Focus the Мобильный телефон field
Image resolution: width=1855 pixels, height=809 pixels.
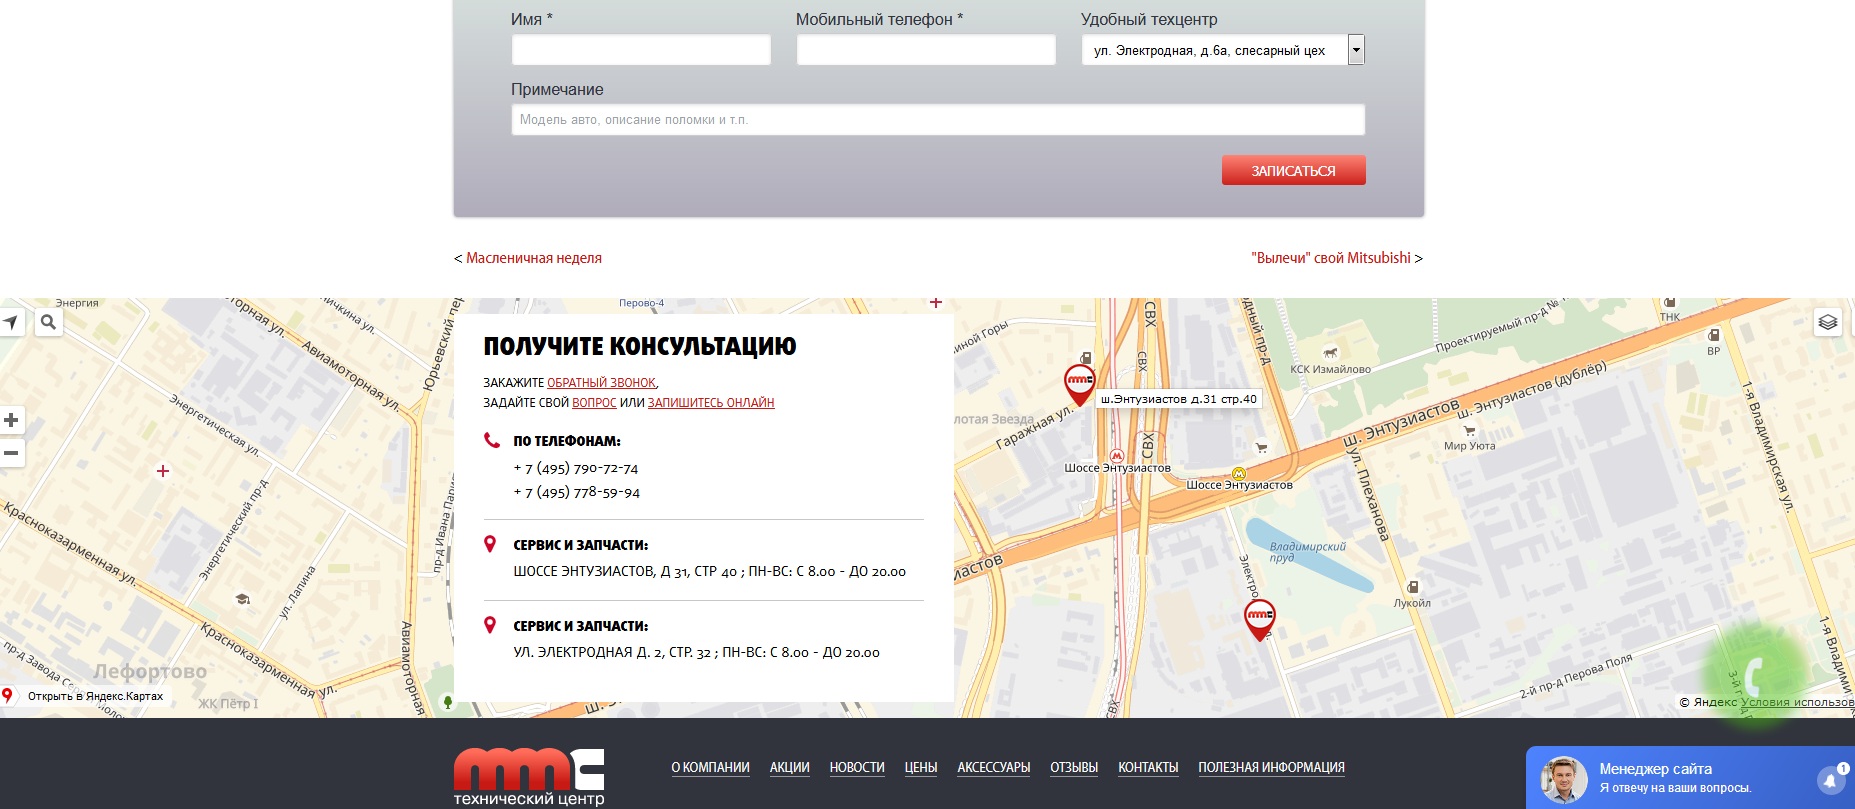point(925,50)
